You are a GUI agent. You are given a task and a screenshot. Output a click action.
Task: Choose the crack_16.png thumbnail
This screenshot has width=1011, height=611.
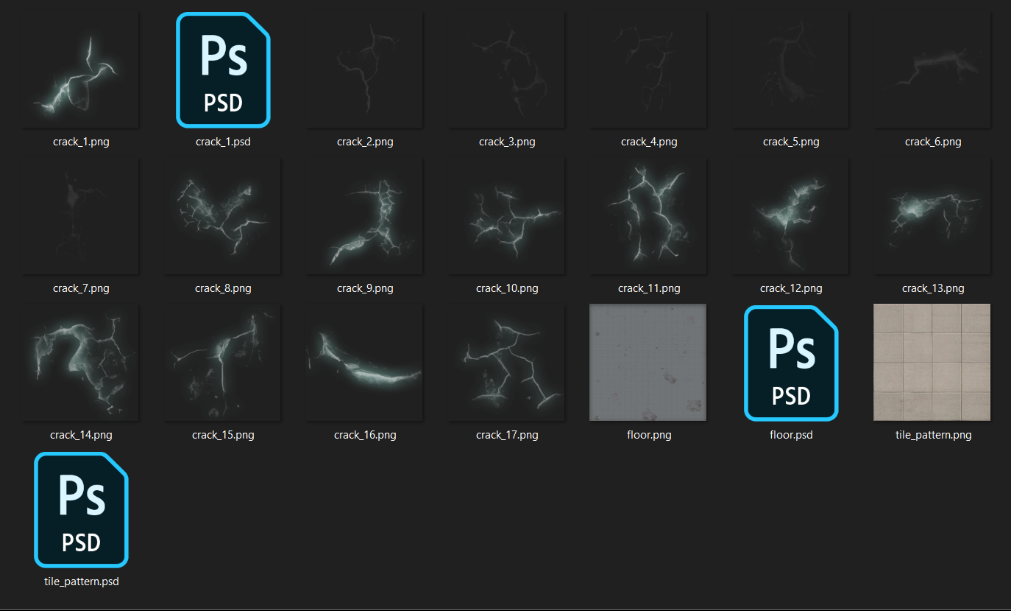[365, 362]
